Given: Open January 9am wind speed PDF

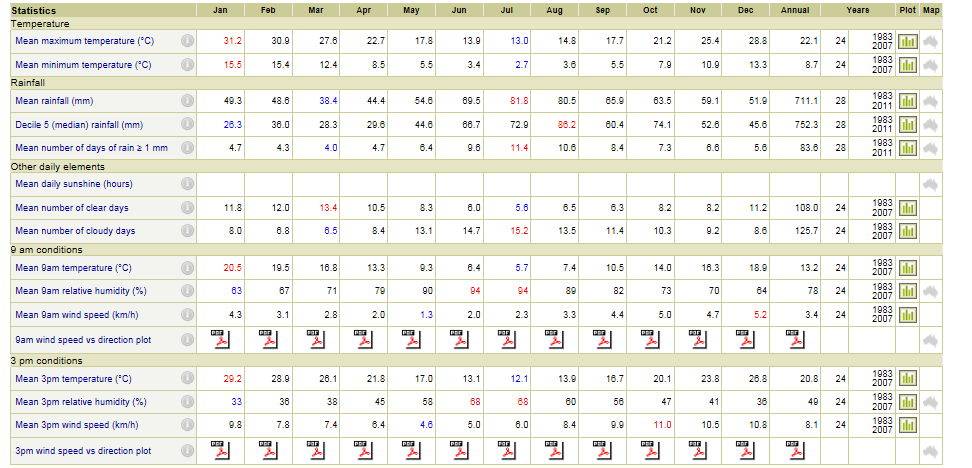Looking at the screenshot, I should (x=220, y=338).
